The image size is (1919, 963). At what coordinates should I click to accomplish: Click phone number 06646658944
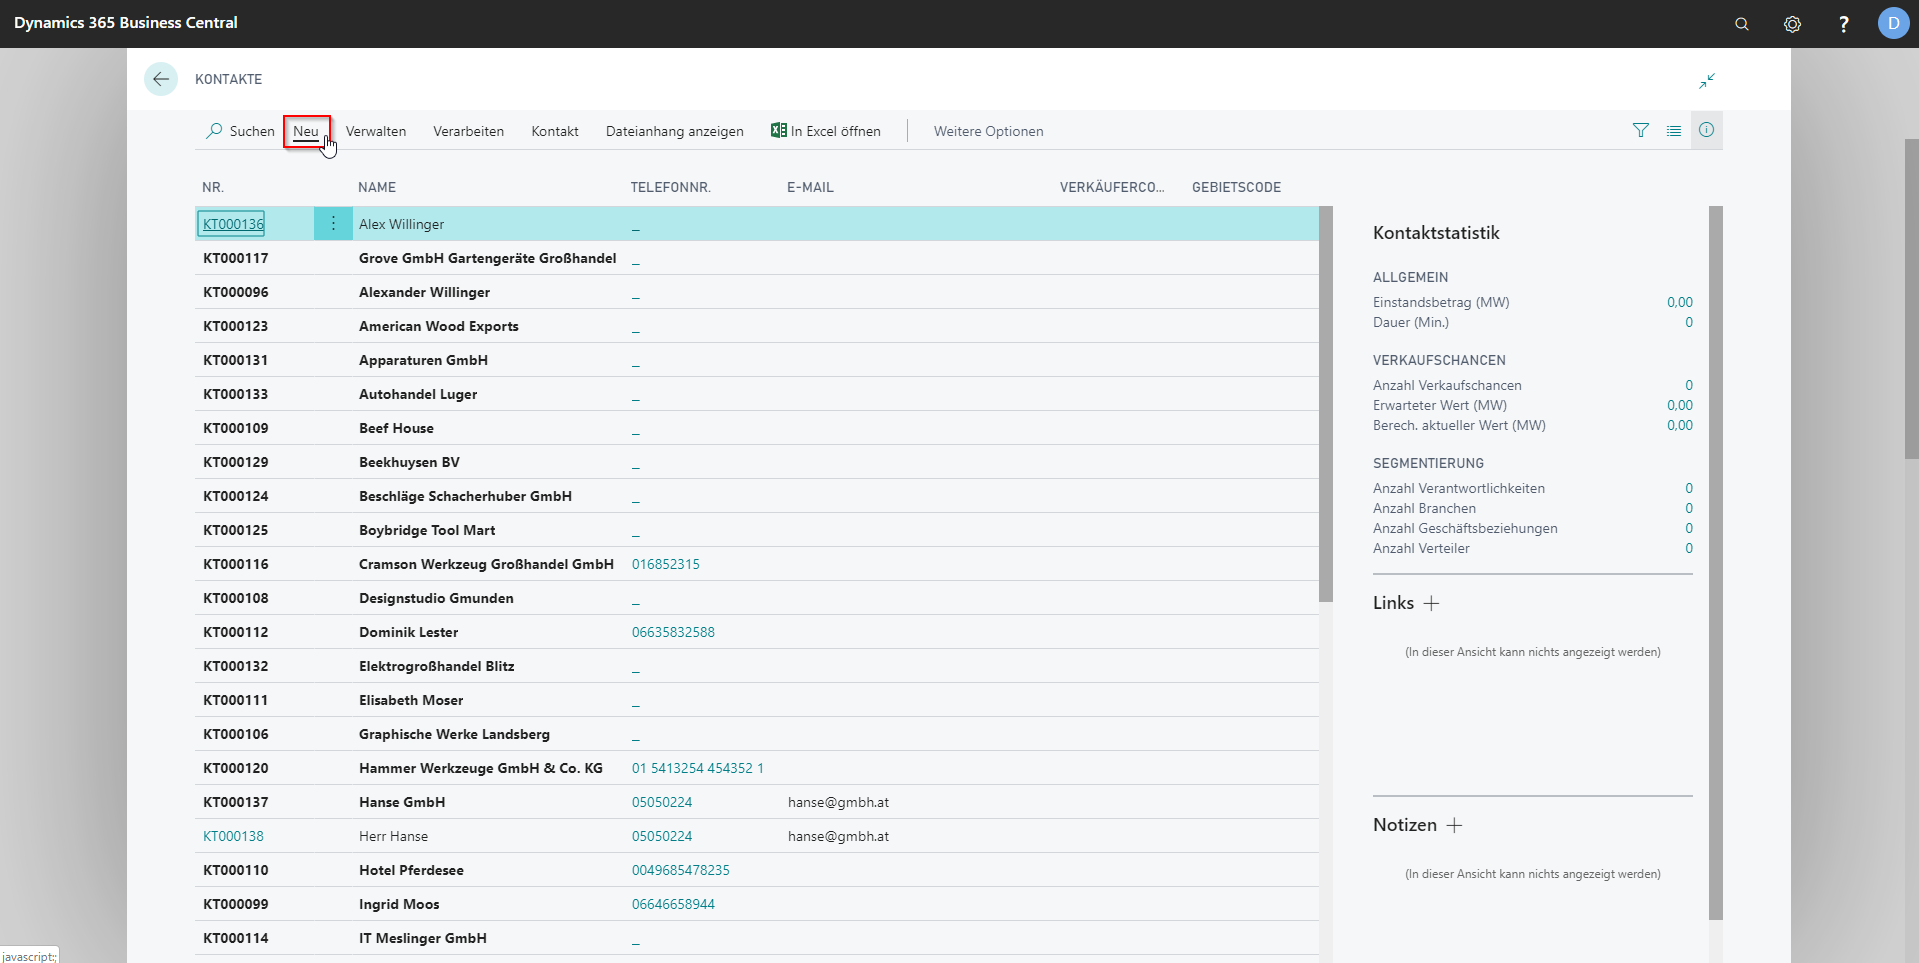click(673, 904)
